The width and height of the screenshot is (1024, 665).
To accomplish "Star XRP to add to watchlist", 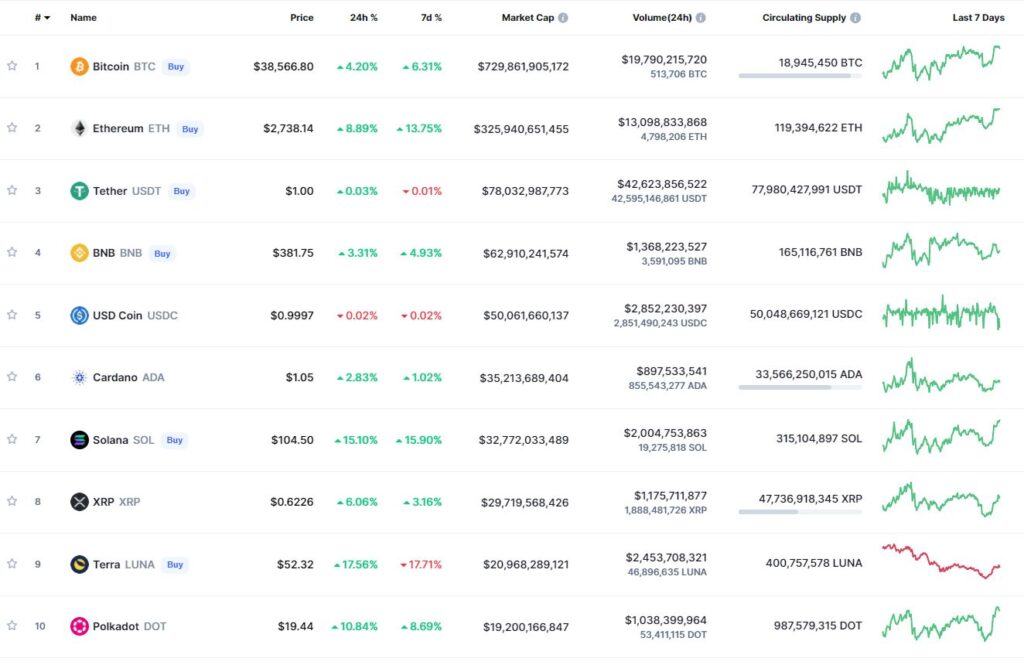I will pyautogui.click(x=12, y=501).
